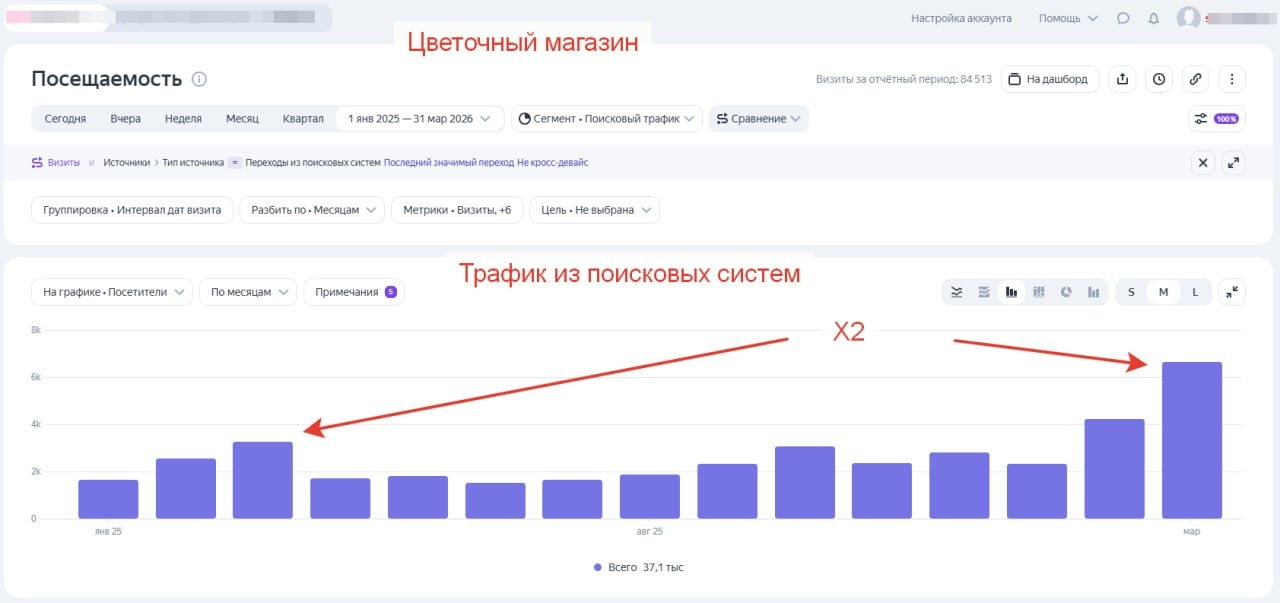
Task: Click the Посещаемость report title
Action: coord(107,79)
